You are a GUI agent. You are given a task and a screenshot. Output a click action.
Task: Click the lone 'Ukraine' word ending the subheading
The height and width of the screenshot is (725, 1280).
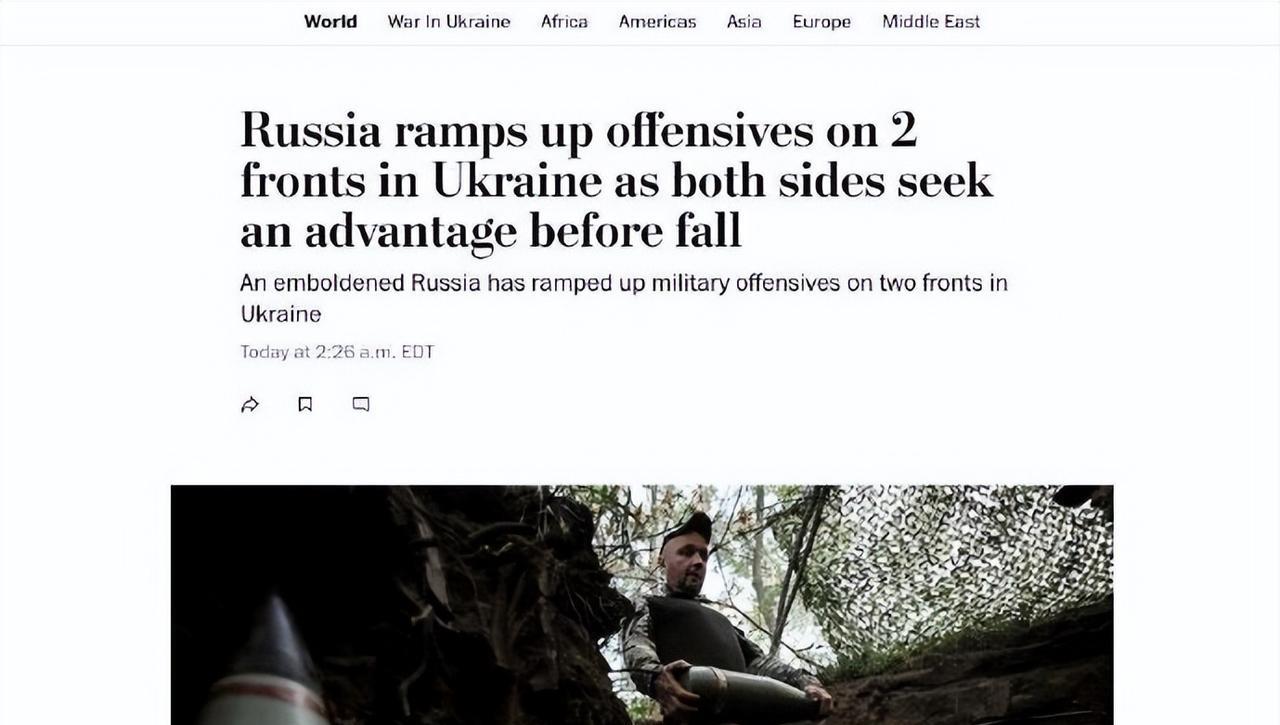click(281, 314)
